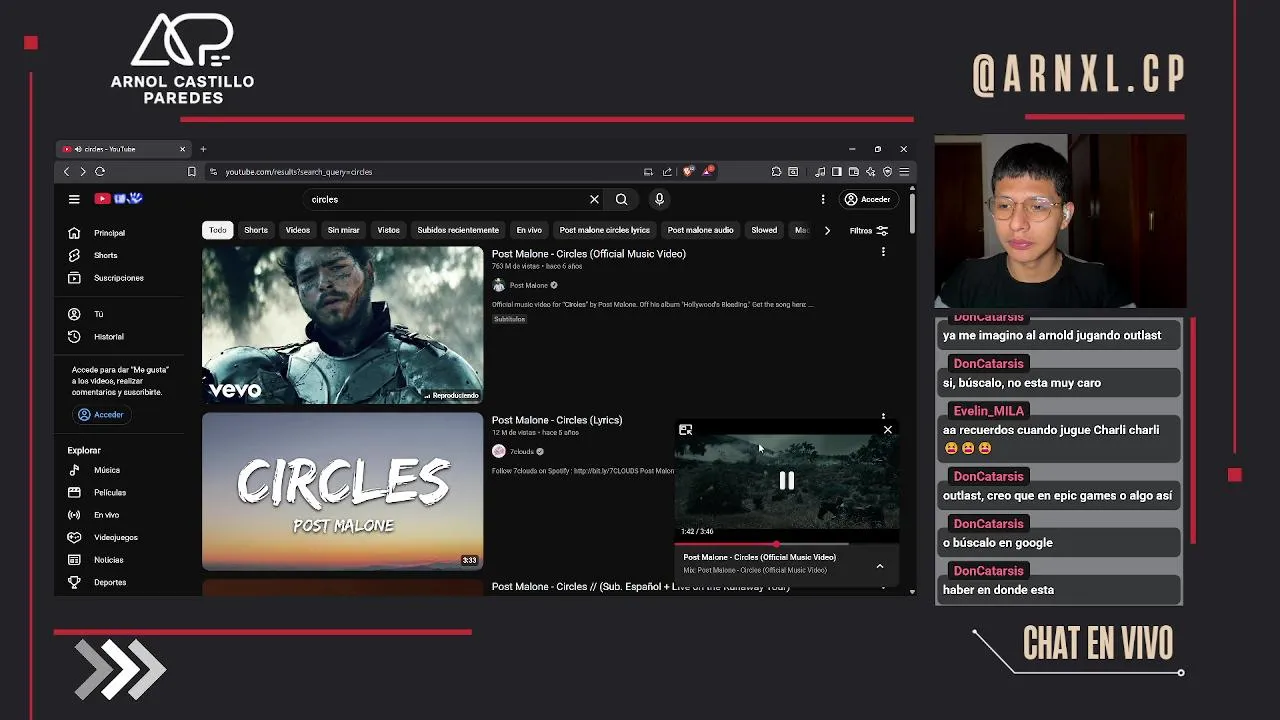Expand the miniplayer to watch page icon
Viewport: 1280px width, 720px height.
click(x=685, y=430)
